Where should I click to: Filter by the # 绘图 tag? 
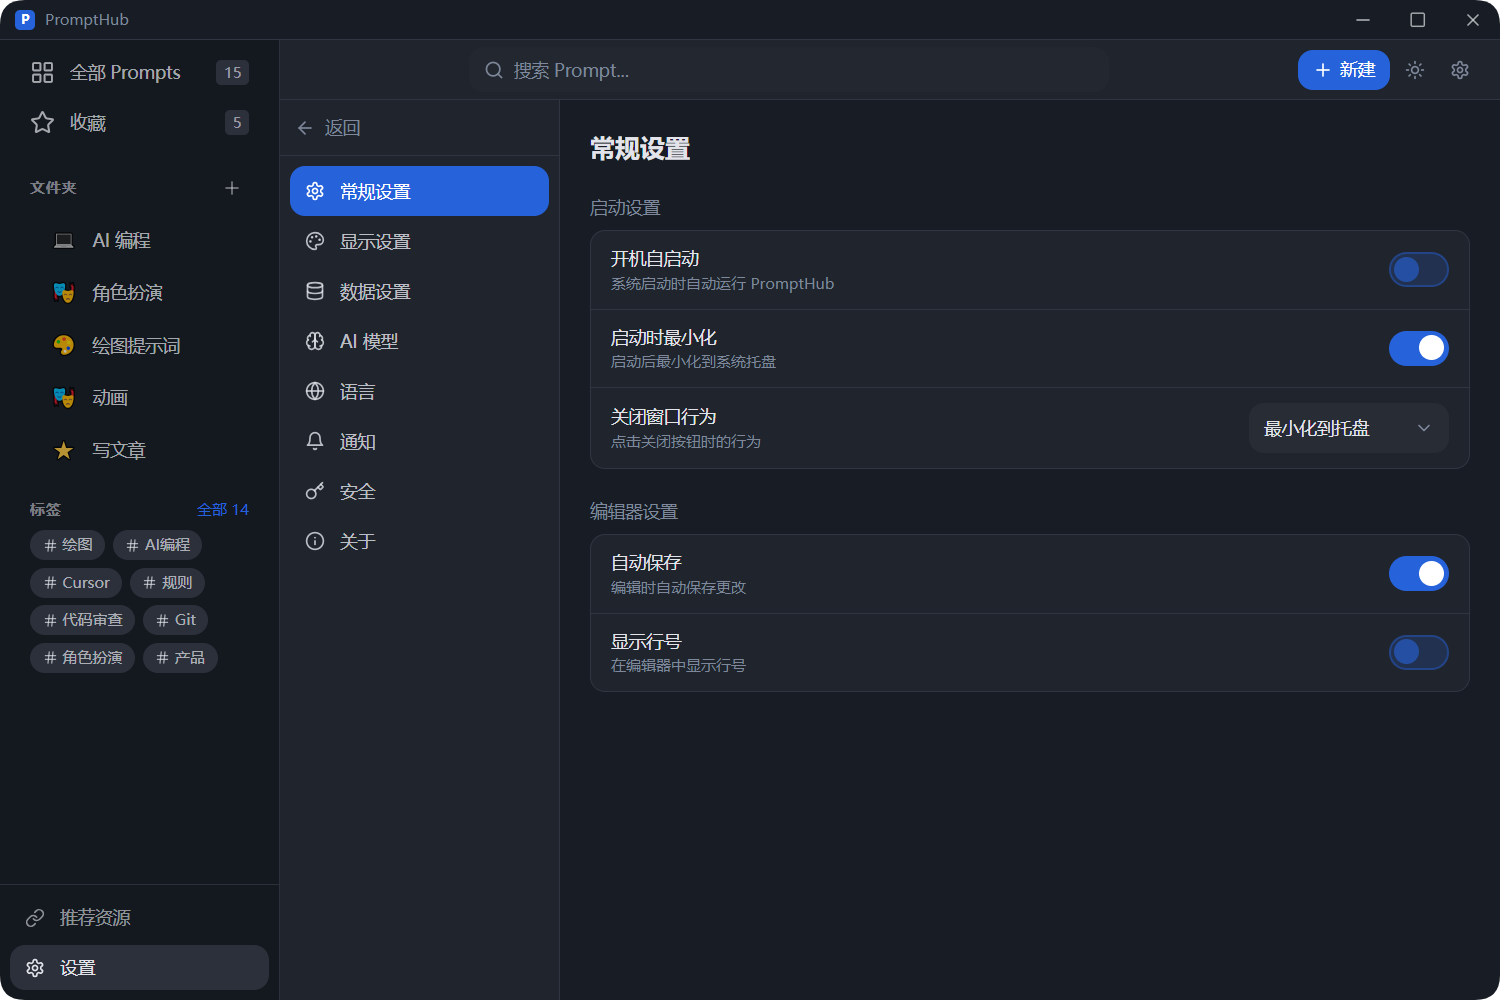click(68, 545)
